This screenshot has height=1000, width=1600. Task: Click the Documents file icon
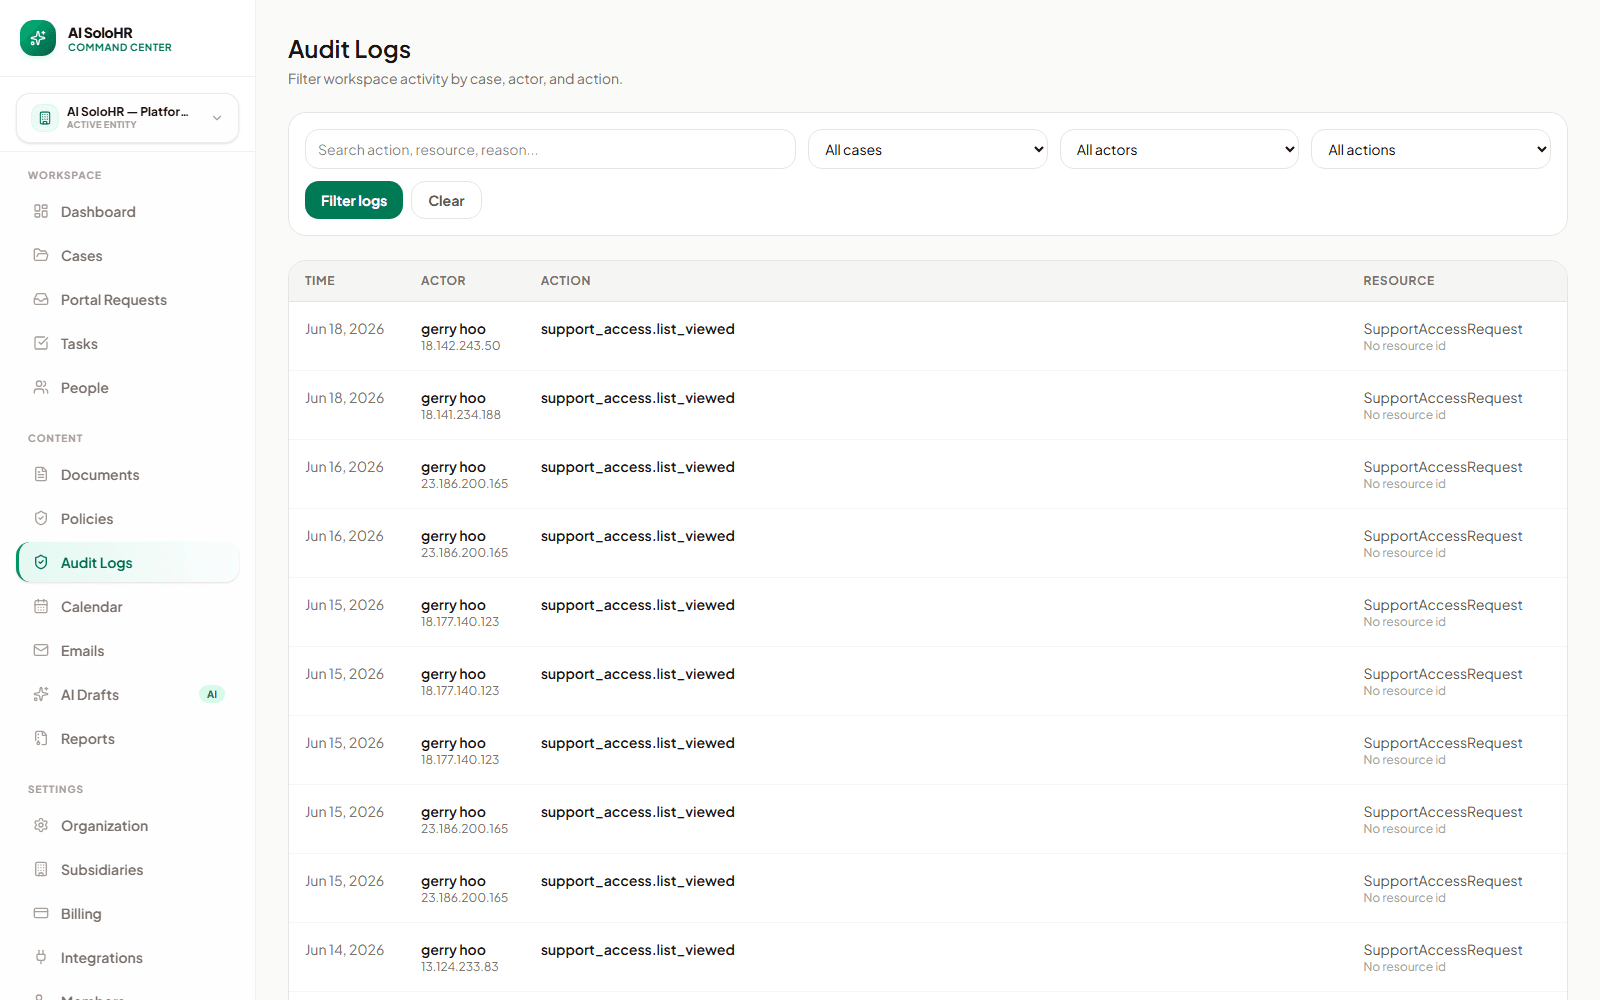click(x=41, y=474)
